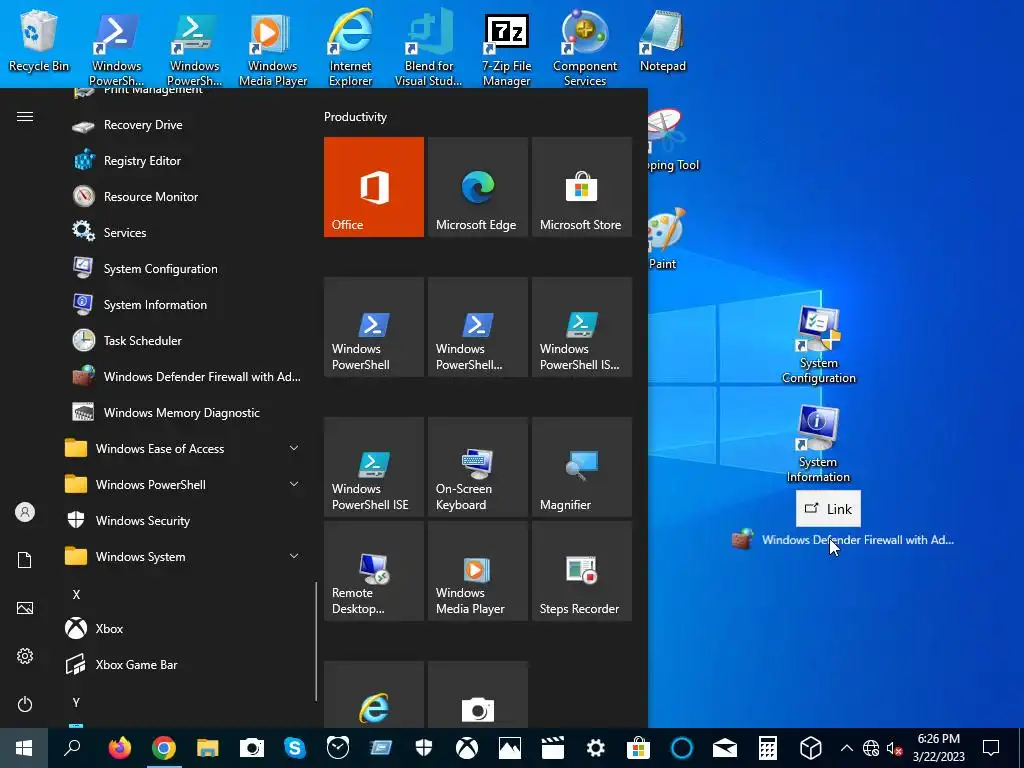
Task: Click the Power button in Start sidebar
Action: (x=25, y=704)
